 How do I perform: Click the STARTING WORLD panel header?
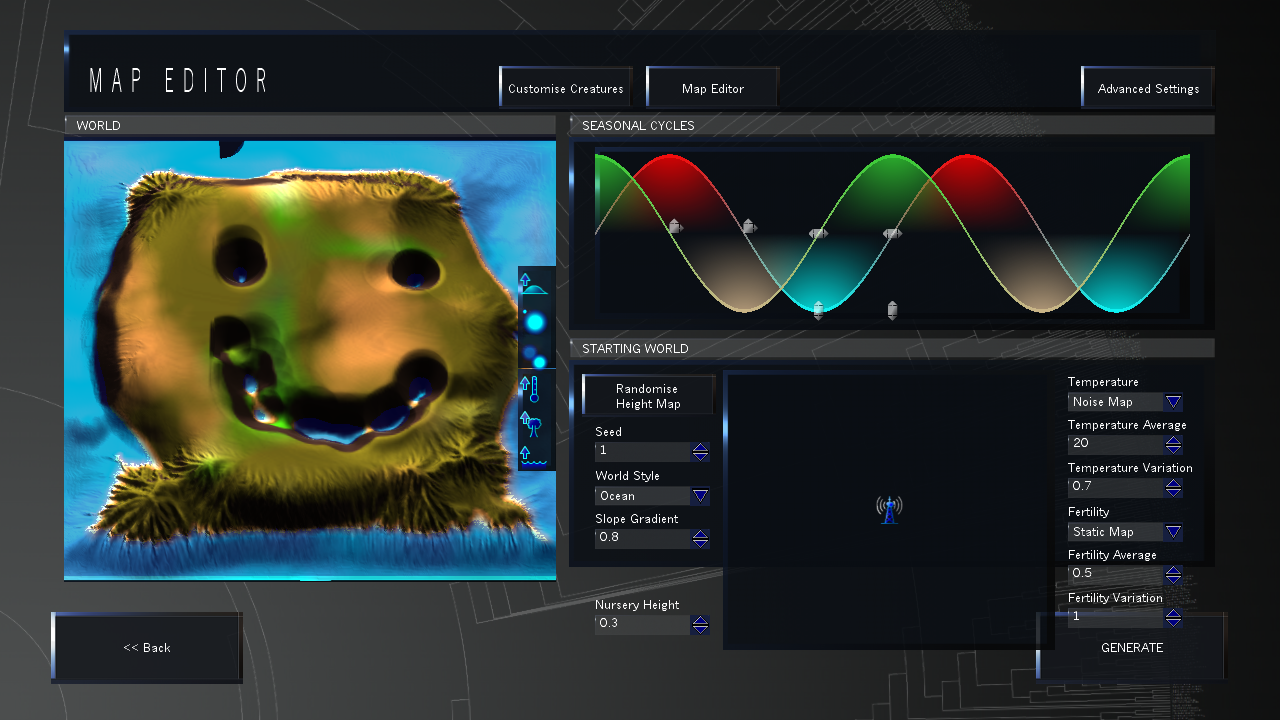coord(892,349)
